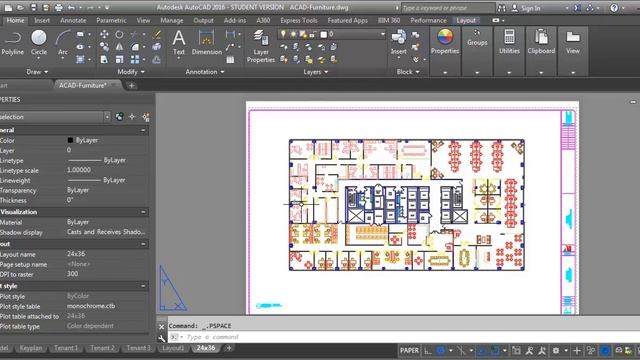This screenshot has width=640, height=360.
Task: Toggle the layer freeze sun icon
Action: tap(293, 34)
